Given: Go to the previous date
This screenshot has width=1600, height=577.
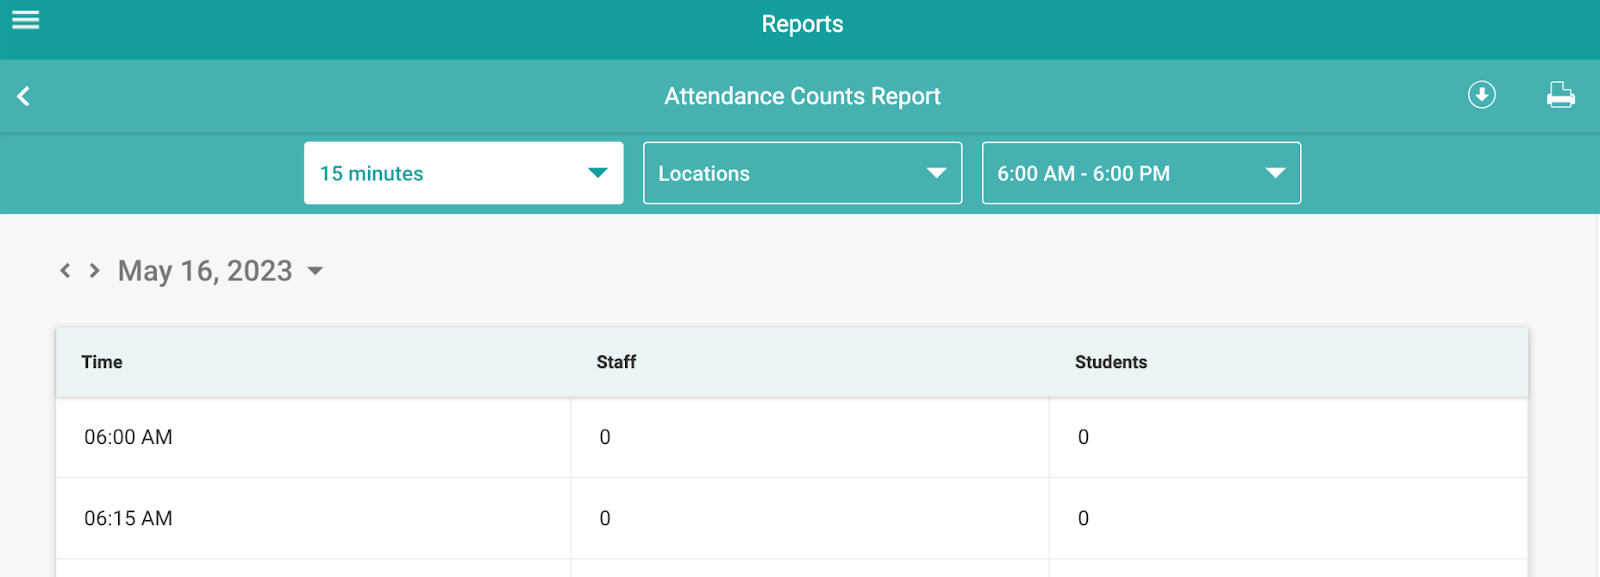Looking at the screenshot, I should (x=65, y=270).
